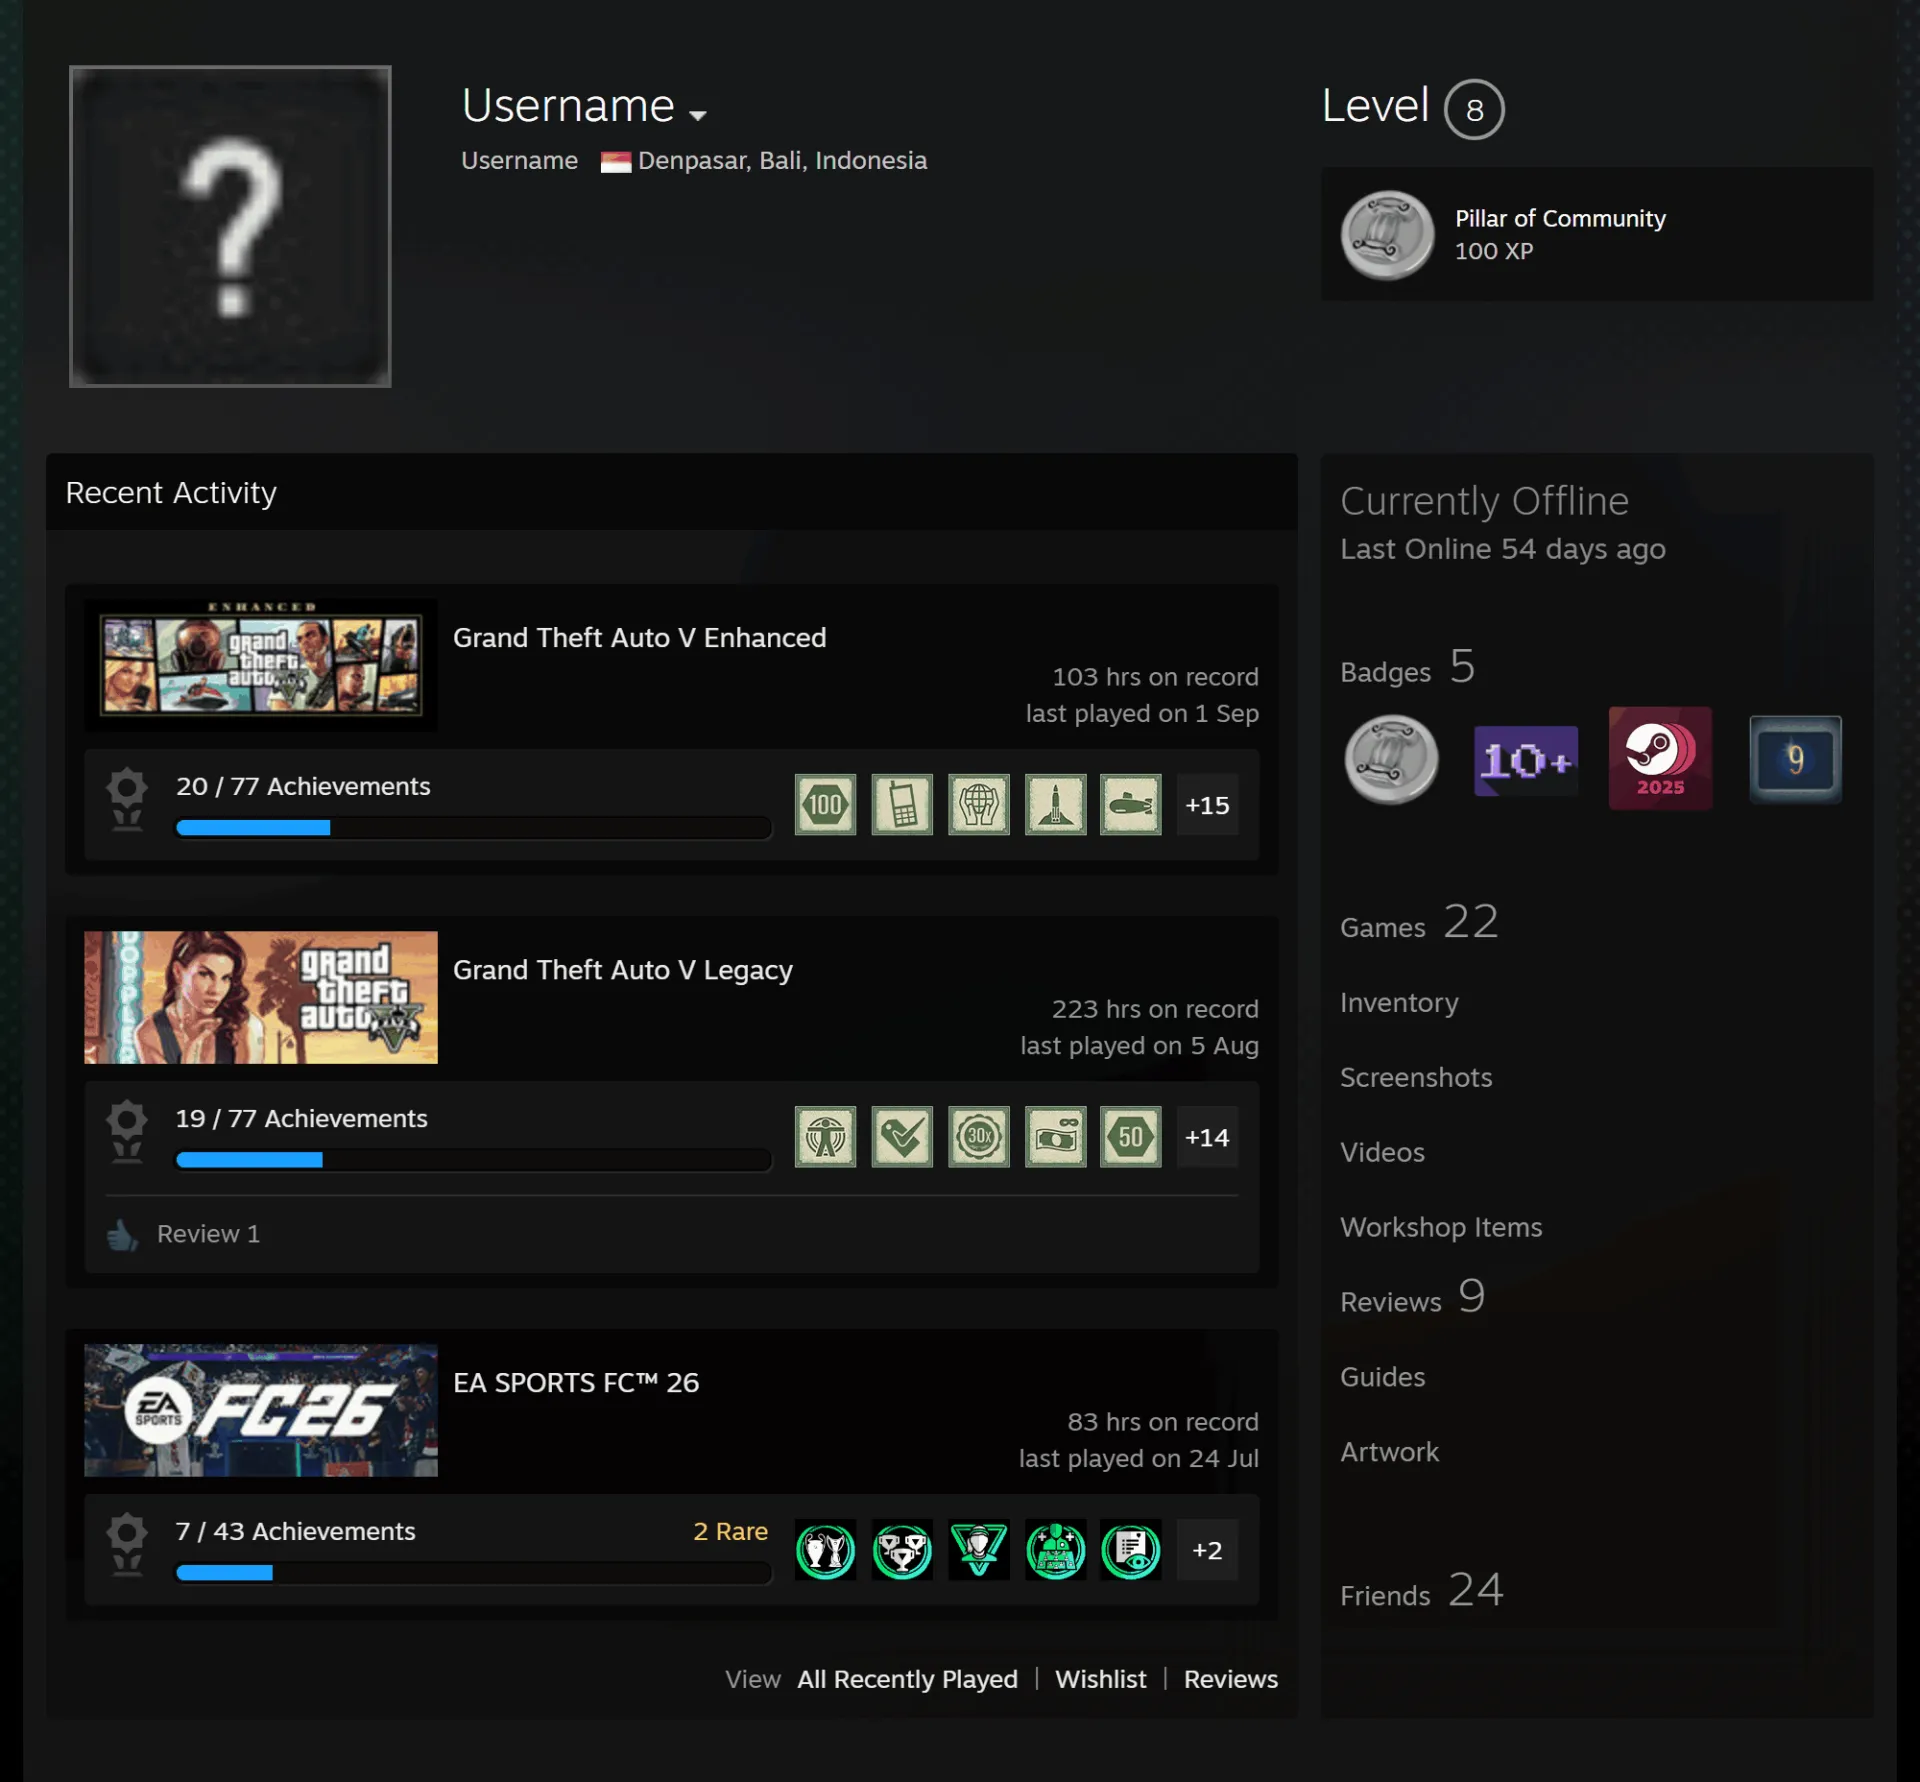Click the globe hands achievement icon
Viewport: 1920px width, 1782px height.
coord(979,804)
